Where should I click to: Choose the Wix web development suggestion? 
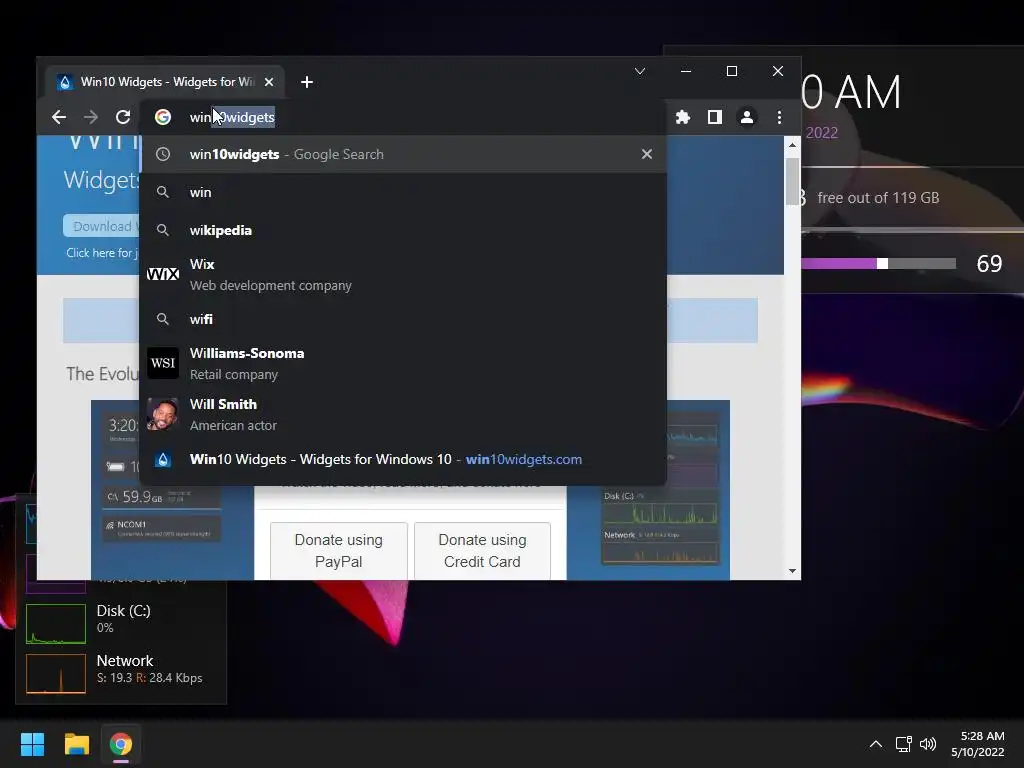[x=403, y=274]
